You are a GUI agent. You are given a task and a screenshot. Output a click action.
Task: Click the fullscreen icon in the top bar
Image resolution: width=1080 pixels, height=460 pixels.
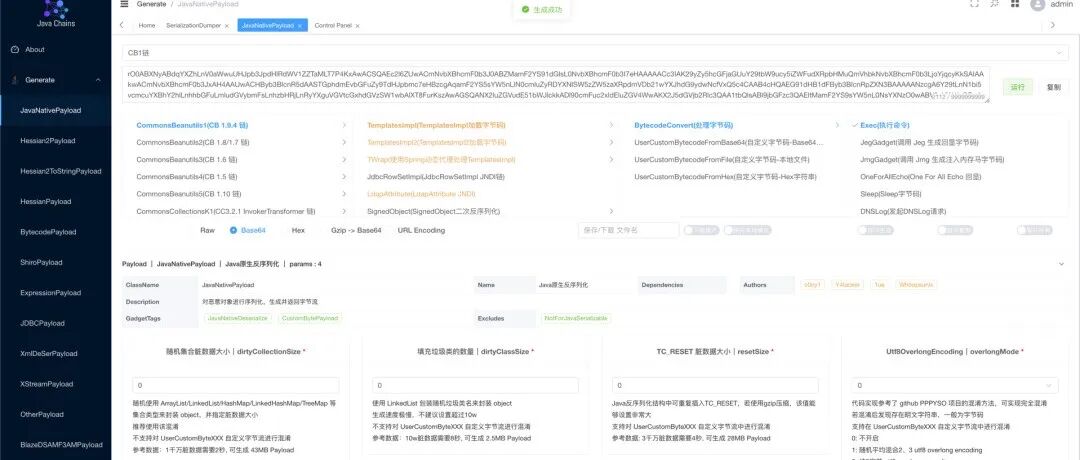(974, 3)
